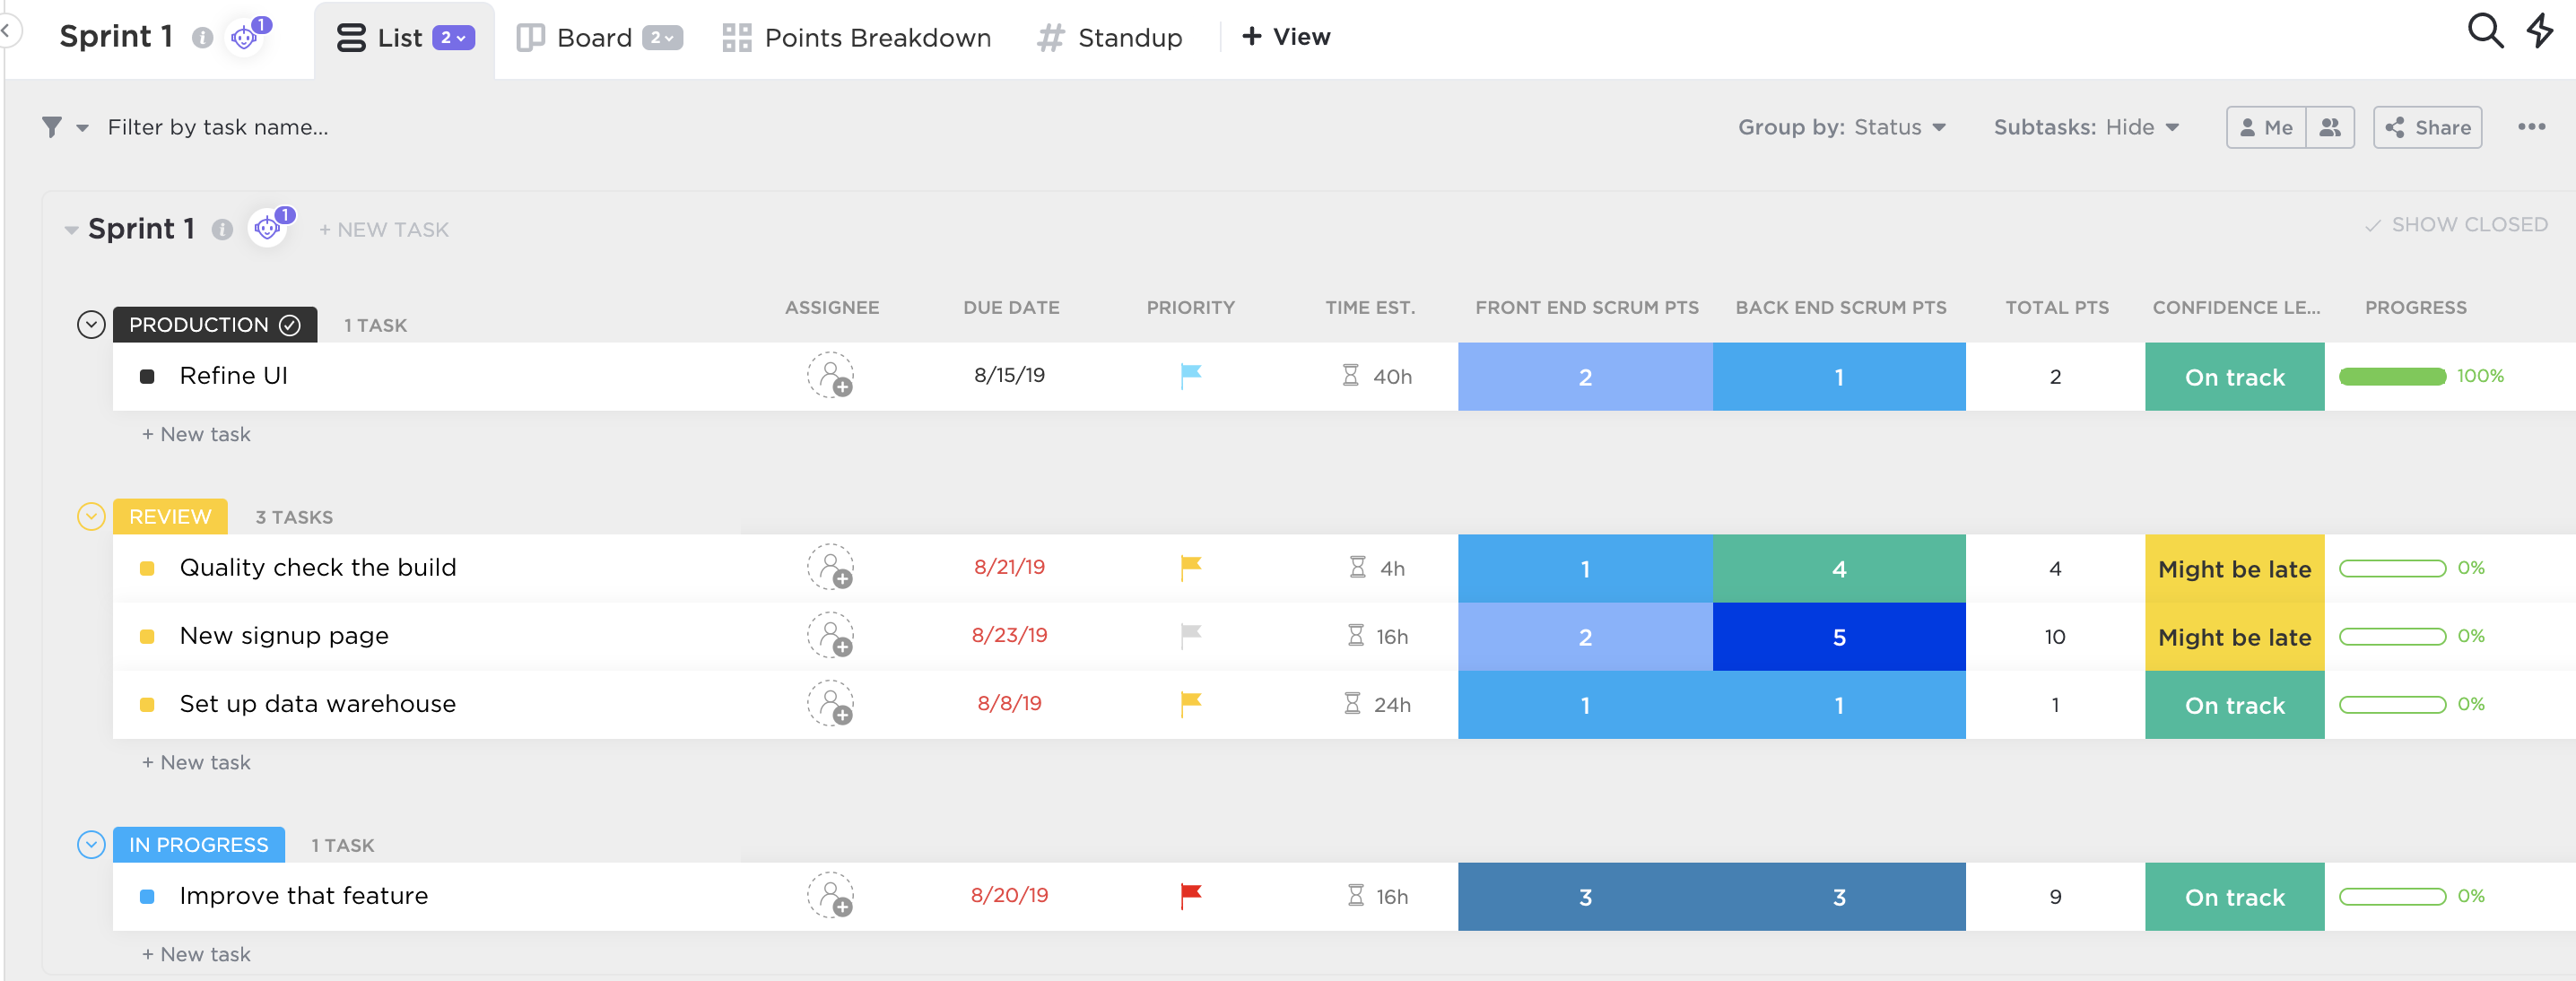
Task: Click automation robot icon in top header
Action: (245, 37)
